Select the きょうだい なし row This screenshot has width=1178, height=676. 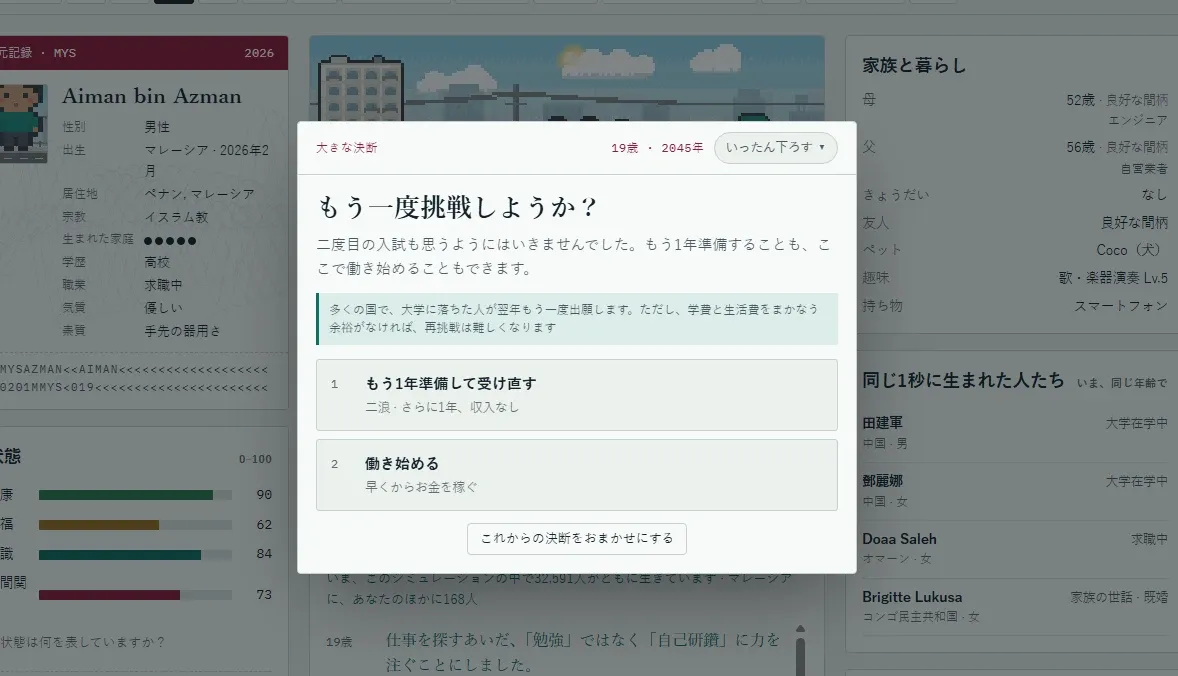tap(1015, 195)
